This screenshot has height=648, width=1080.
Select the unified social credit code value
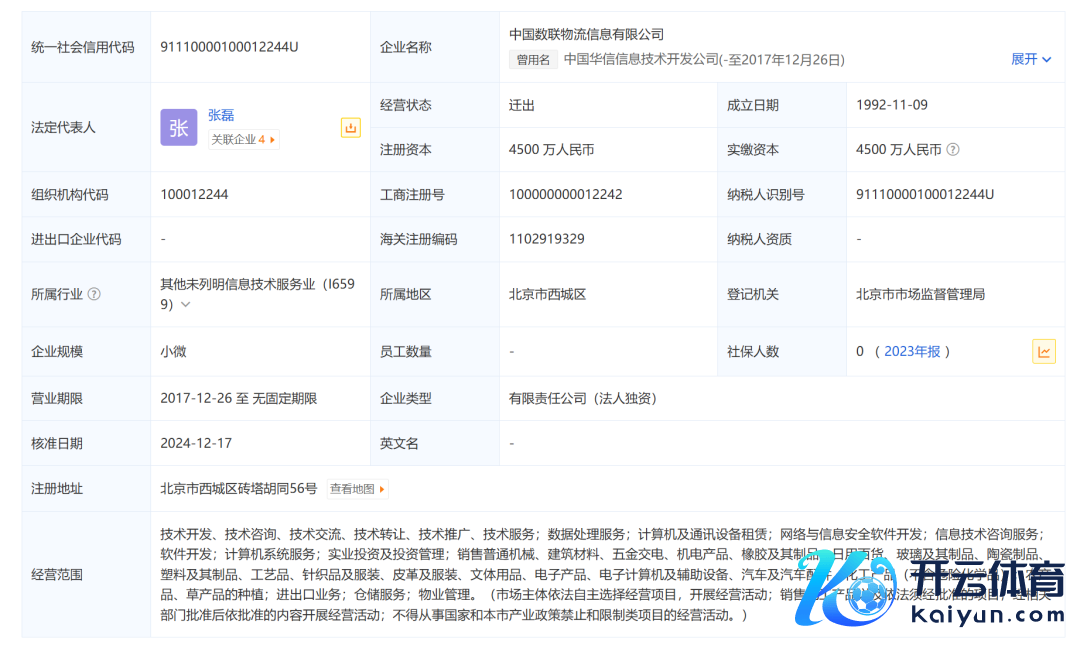[229, 47]
